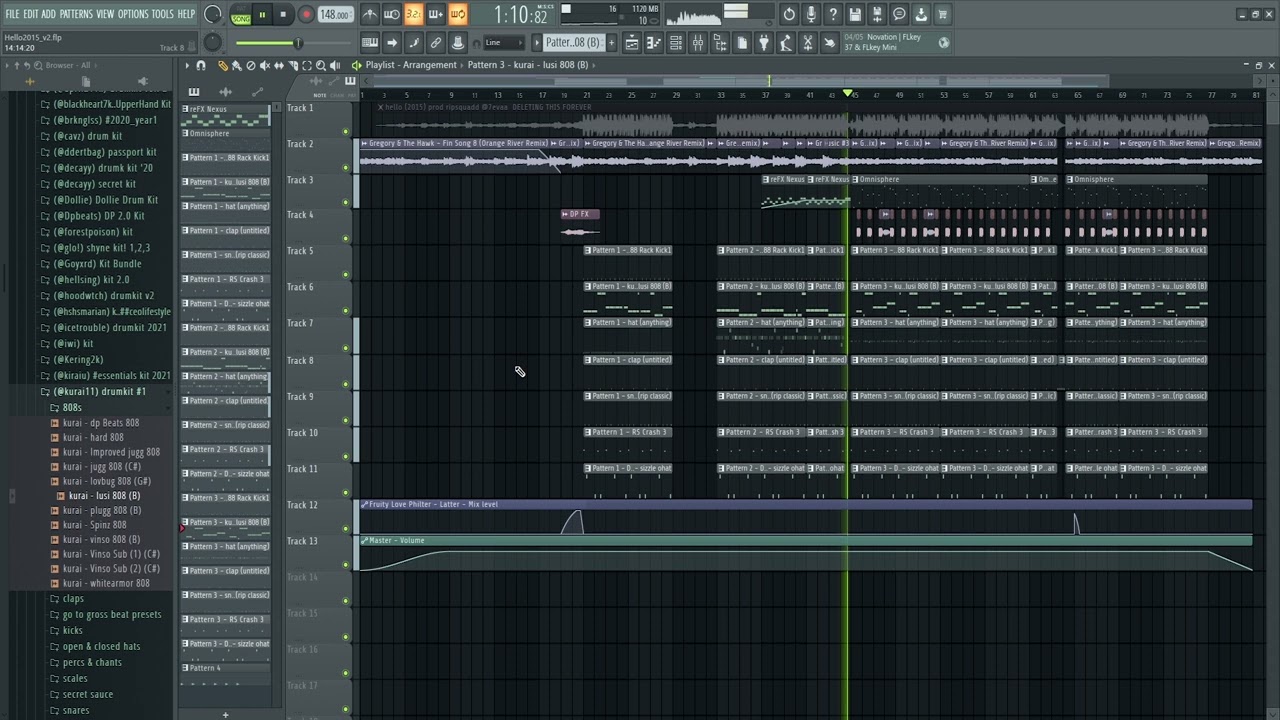Screen dimensions: 1280x720
Task: Mute Track 10 with its green light
Action: (346, 456)
